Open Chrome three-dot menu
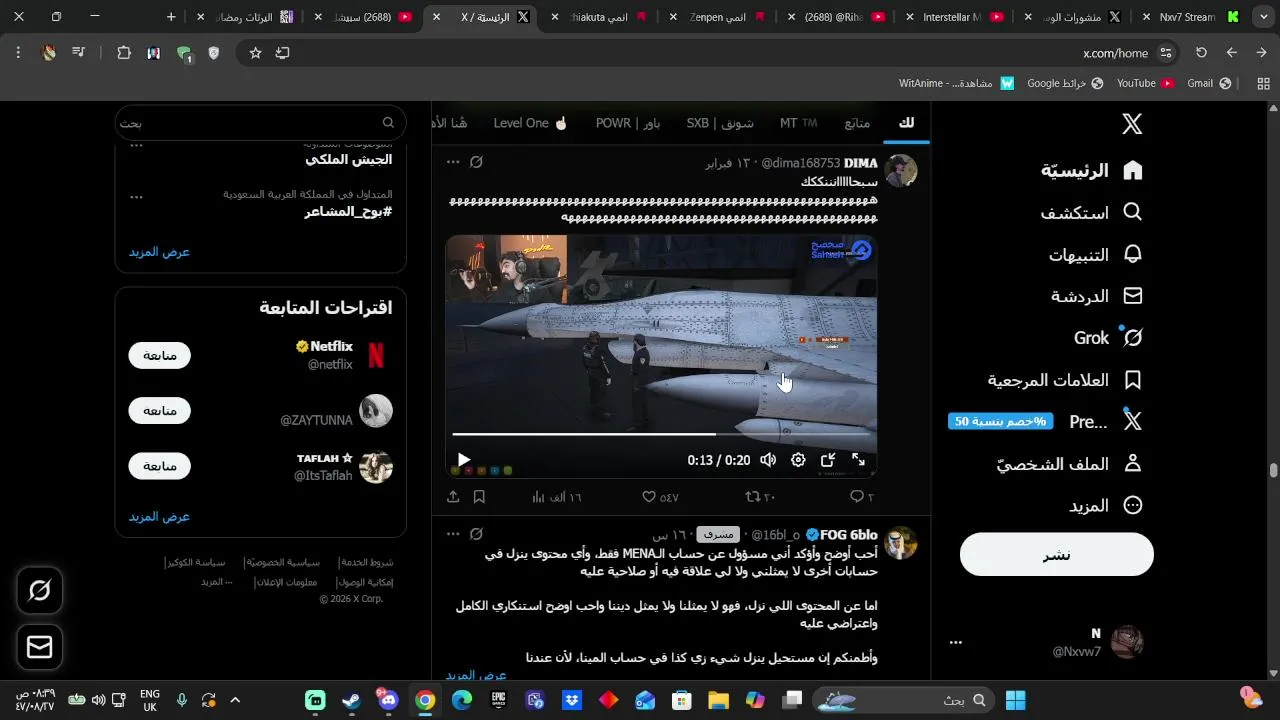This screenshot has height=720, width=1280. 18,53
